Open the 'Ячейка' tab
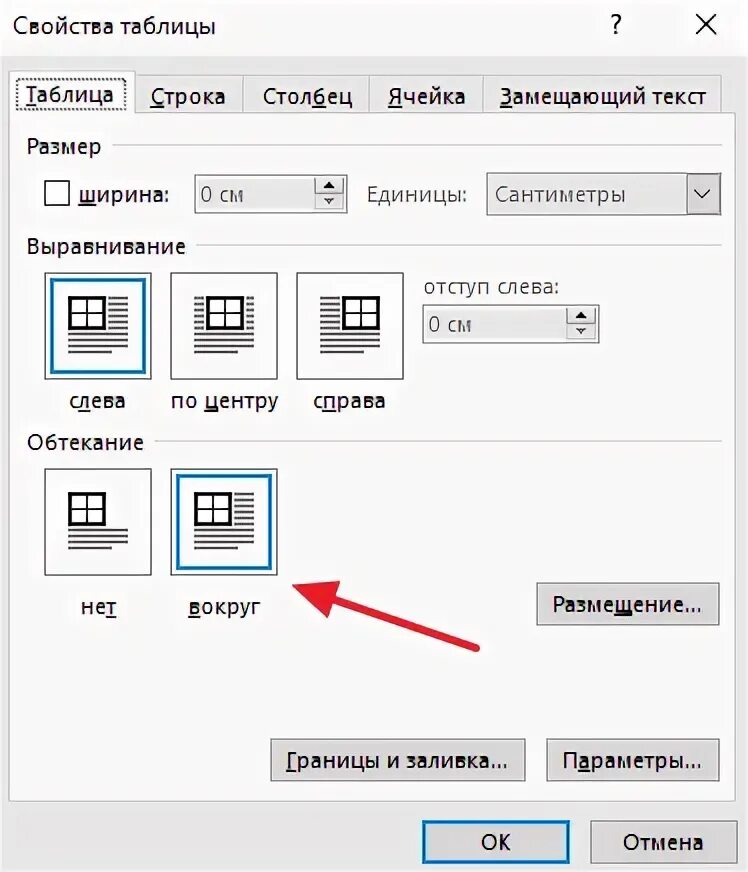748x872 pixels. pos(427,97)
